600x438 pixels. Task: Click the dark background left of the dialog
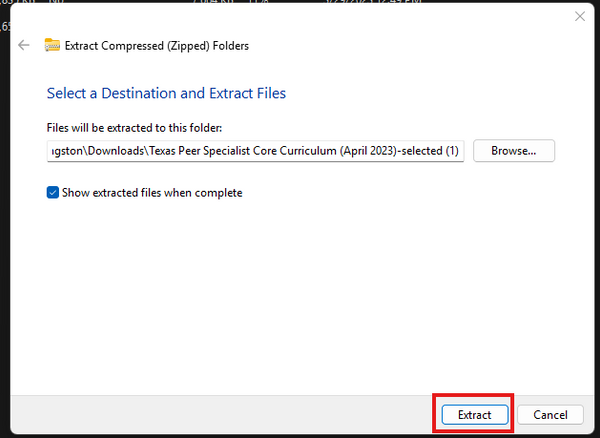[x=4, y=250]
